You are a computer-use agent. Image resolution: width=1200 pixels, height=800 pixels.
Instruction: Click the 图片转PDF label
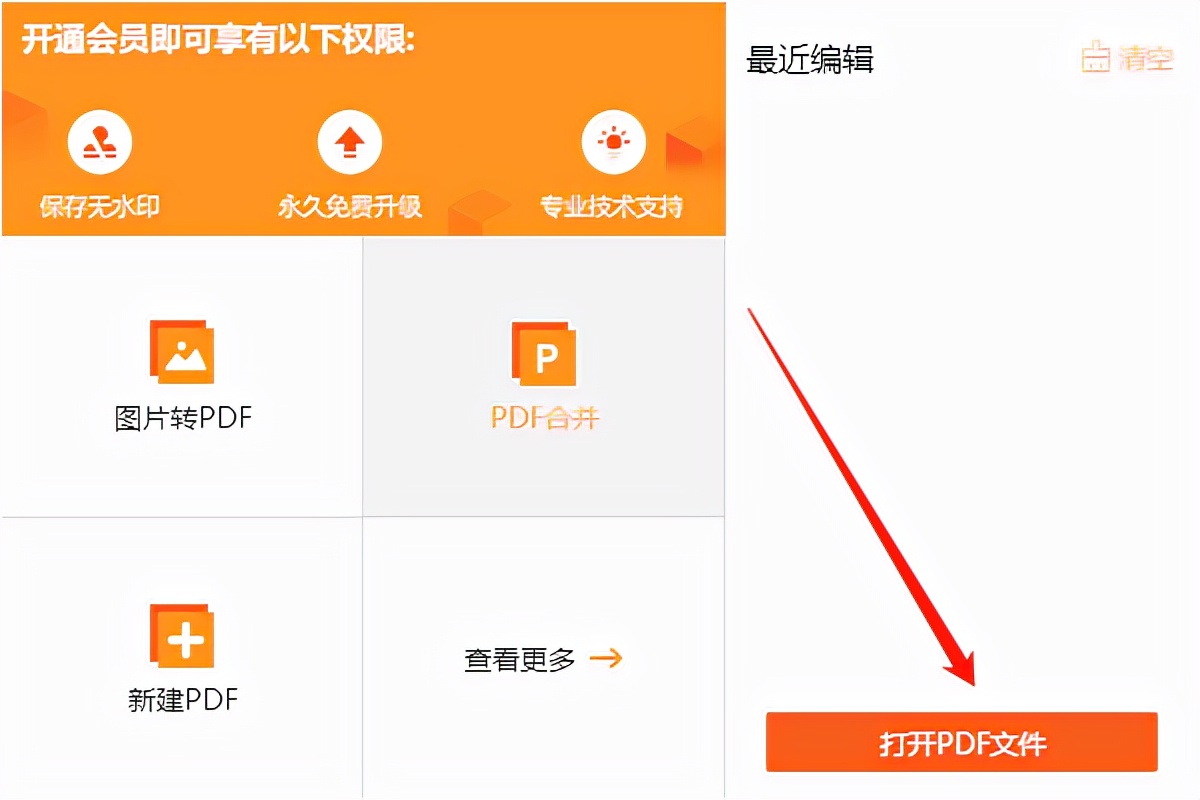click(183, 417)
